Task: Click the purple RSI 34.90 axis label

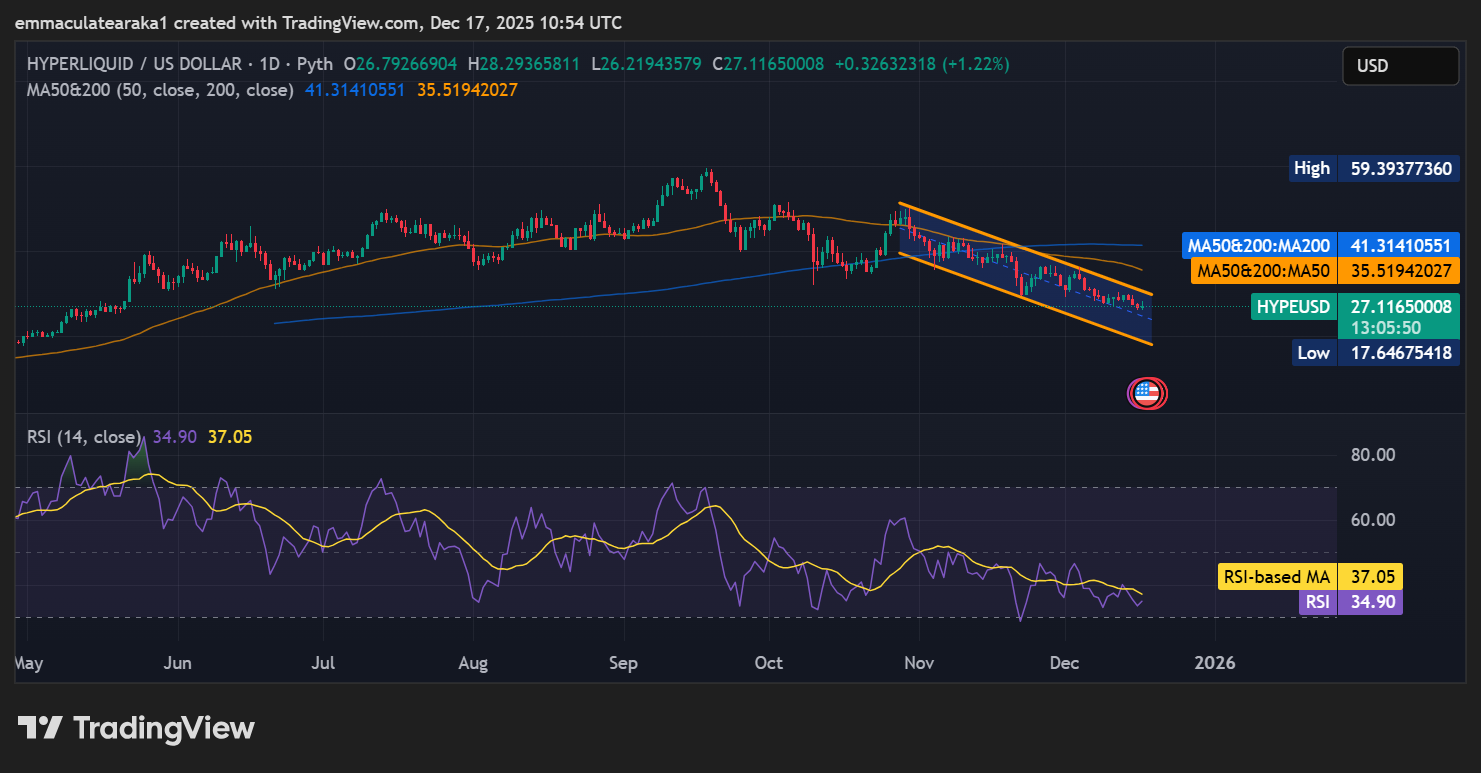Action: tap(1350, 602)
